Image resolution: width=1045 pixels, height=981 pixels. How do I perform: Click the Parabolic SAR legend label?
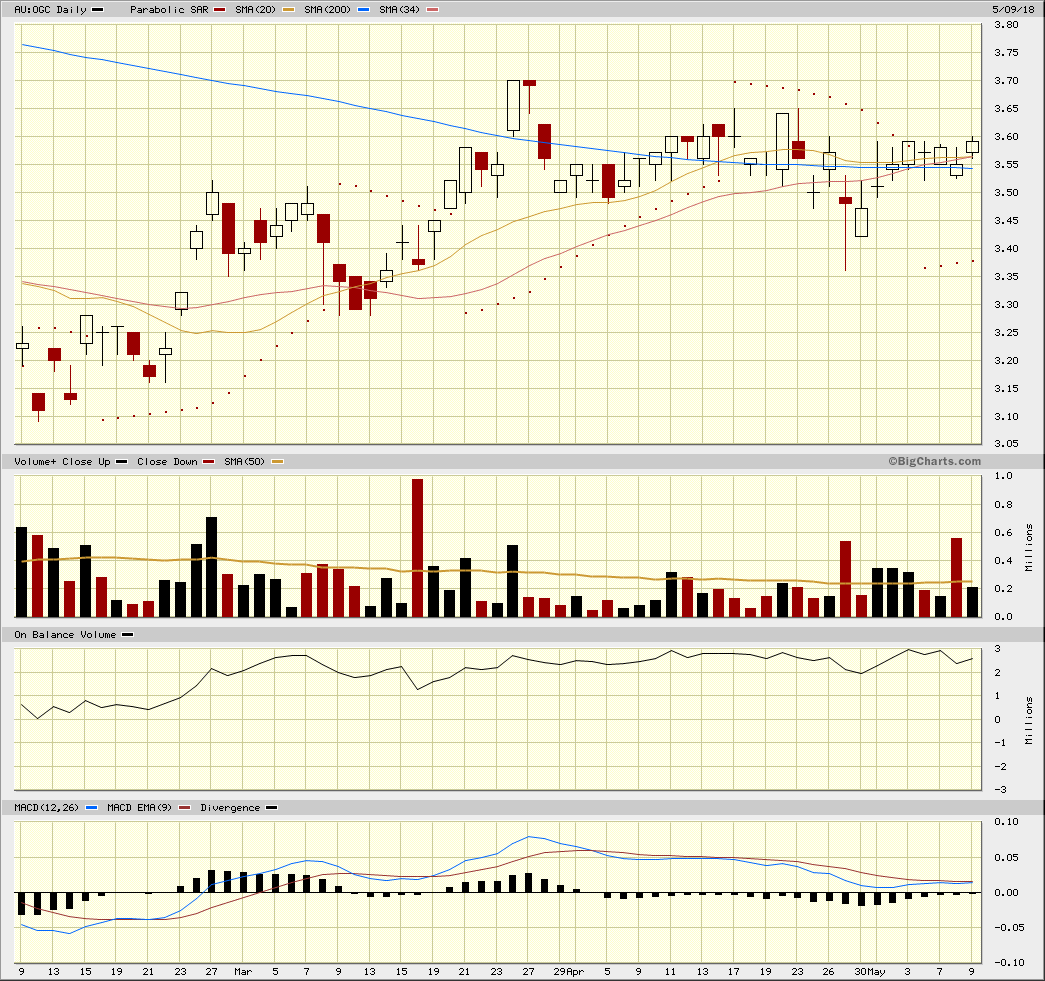(x=169, y=9)
